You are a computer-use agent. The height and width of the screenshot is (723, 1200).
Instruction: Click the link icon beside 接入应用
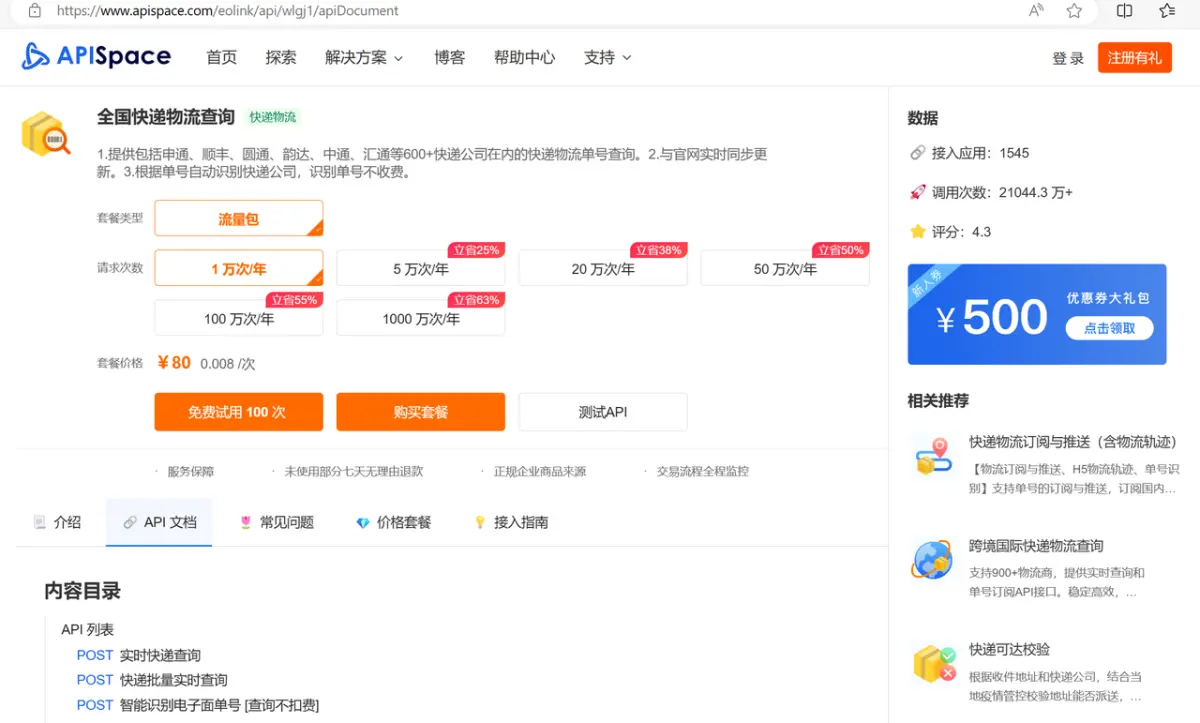pyautogui.click(x=917, y=153)
